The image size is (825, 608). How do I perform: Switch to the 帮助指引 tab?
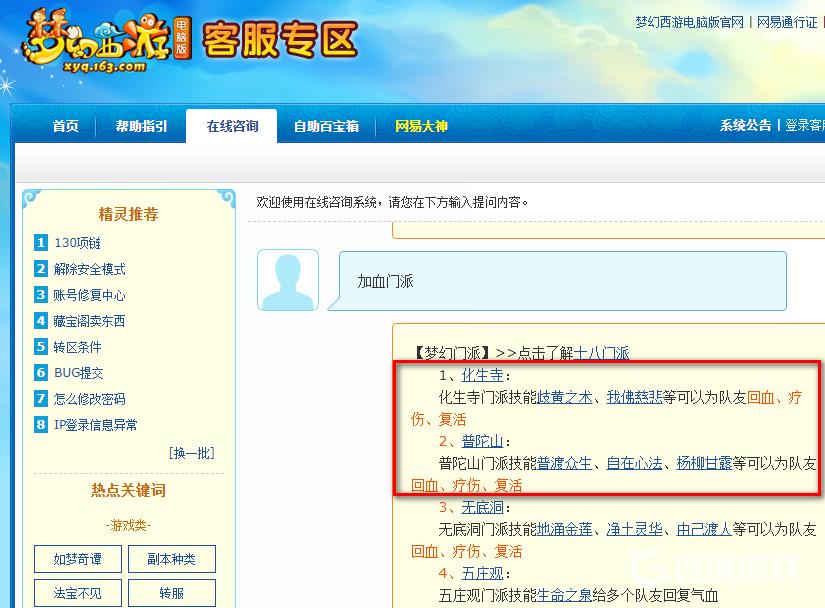[x=141, y=126]
